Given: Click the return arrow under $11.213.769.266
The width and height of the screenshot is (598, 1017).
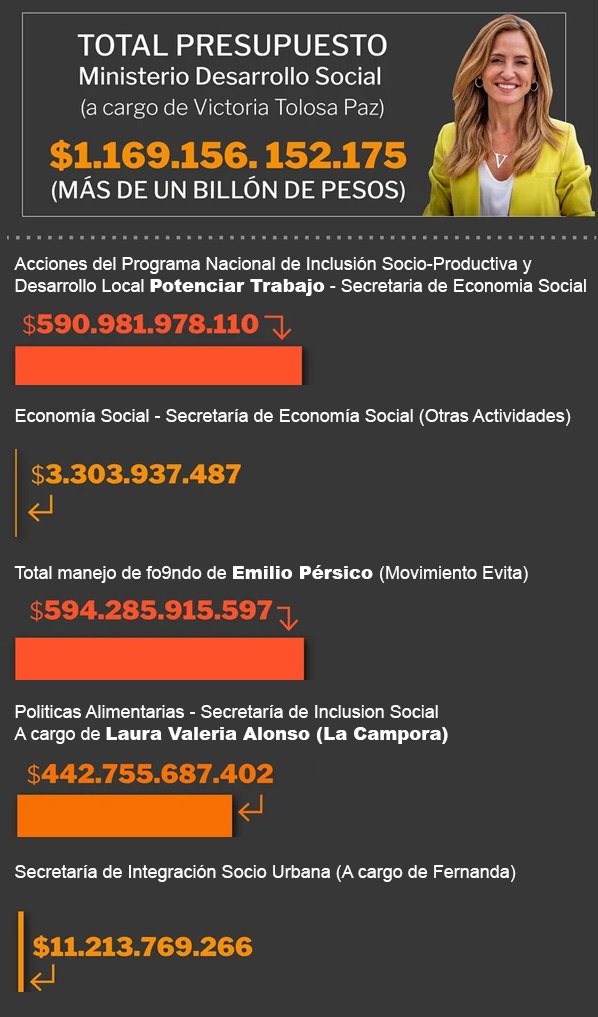Looking at the screenshot, I should coord(43,977).
